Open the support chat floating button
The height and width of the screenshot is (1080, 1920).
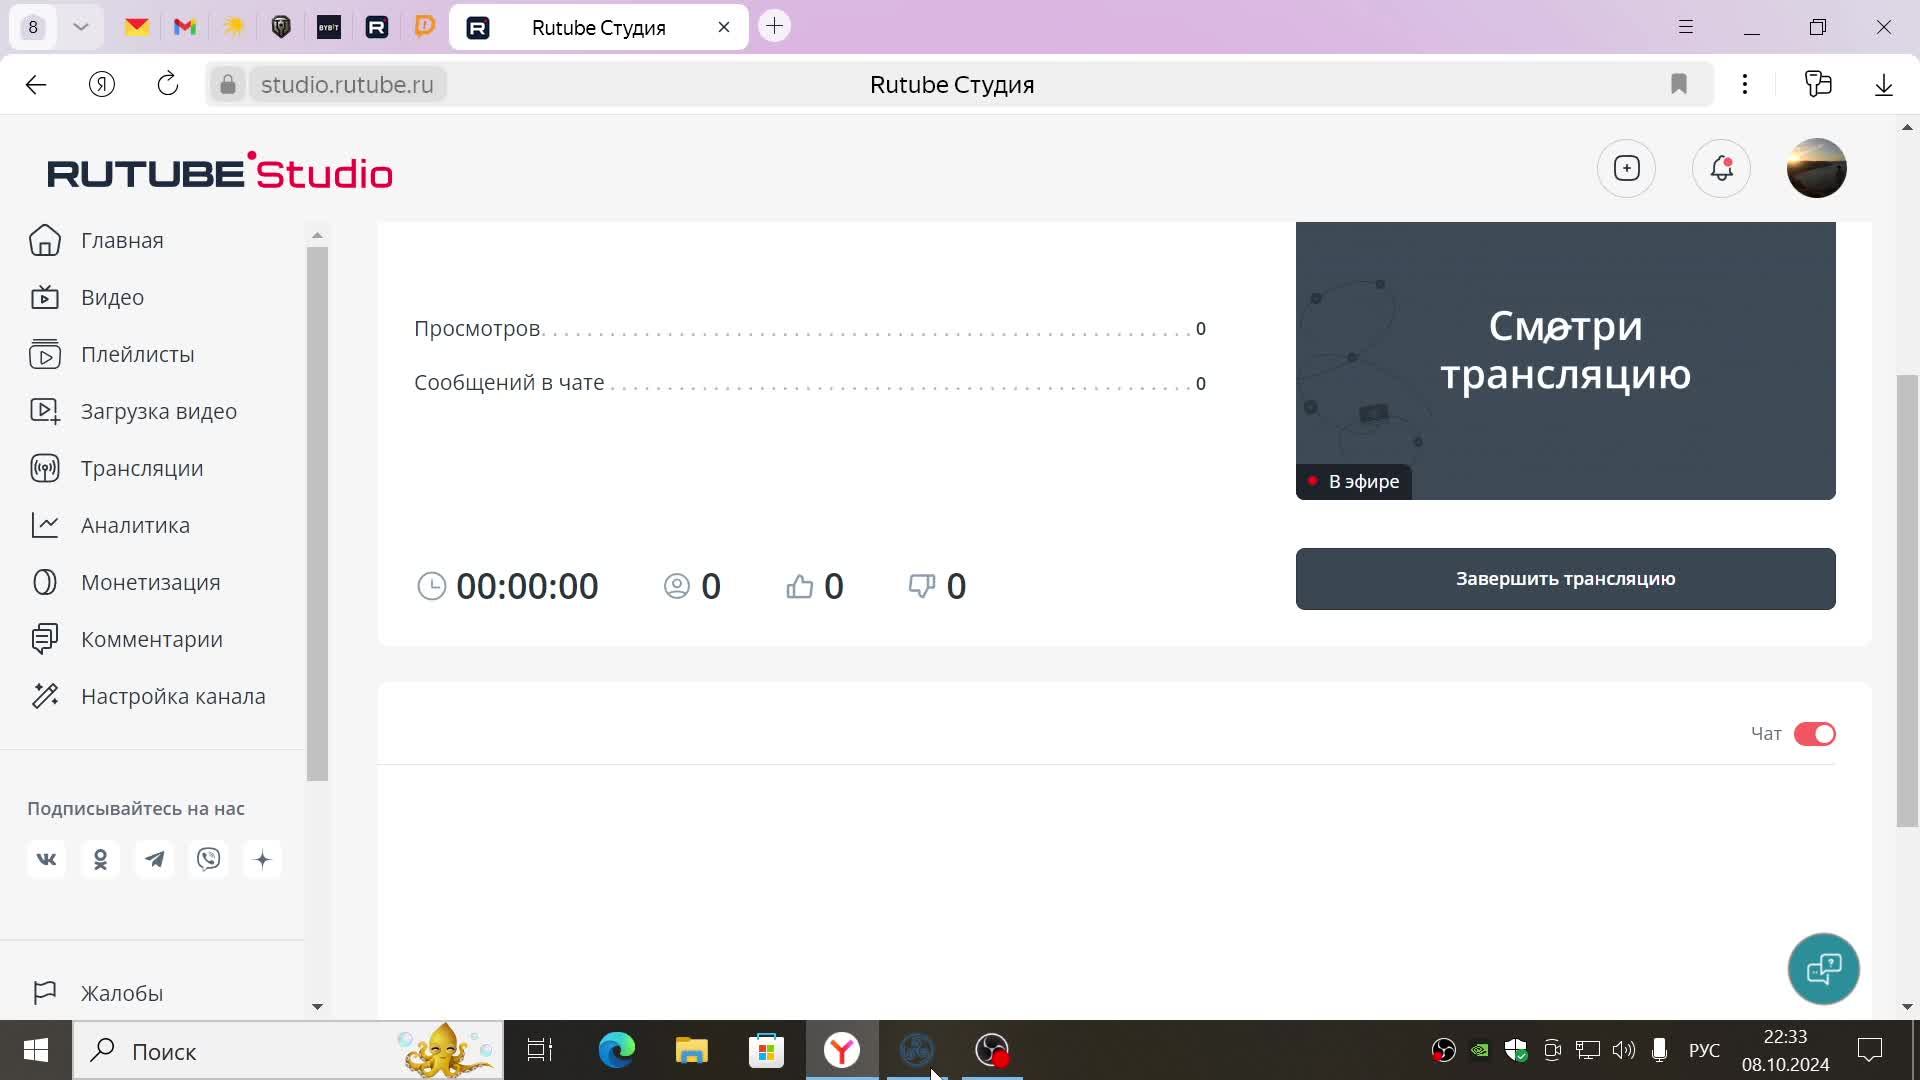pos(1823,969)
